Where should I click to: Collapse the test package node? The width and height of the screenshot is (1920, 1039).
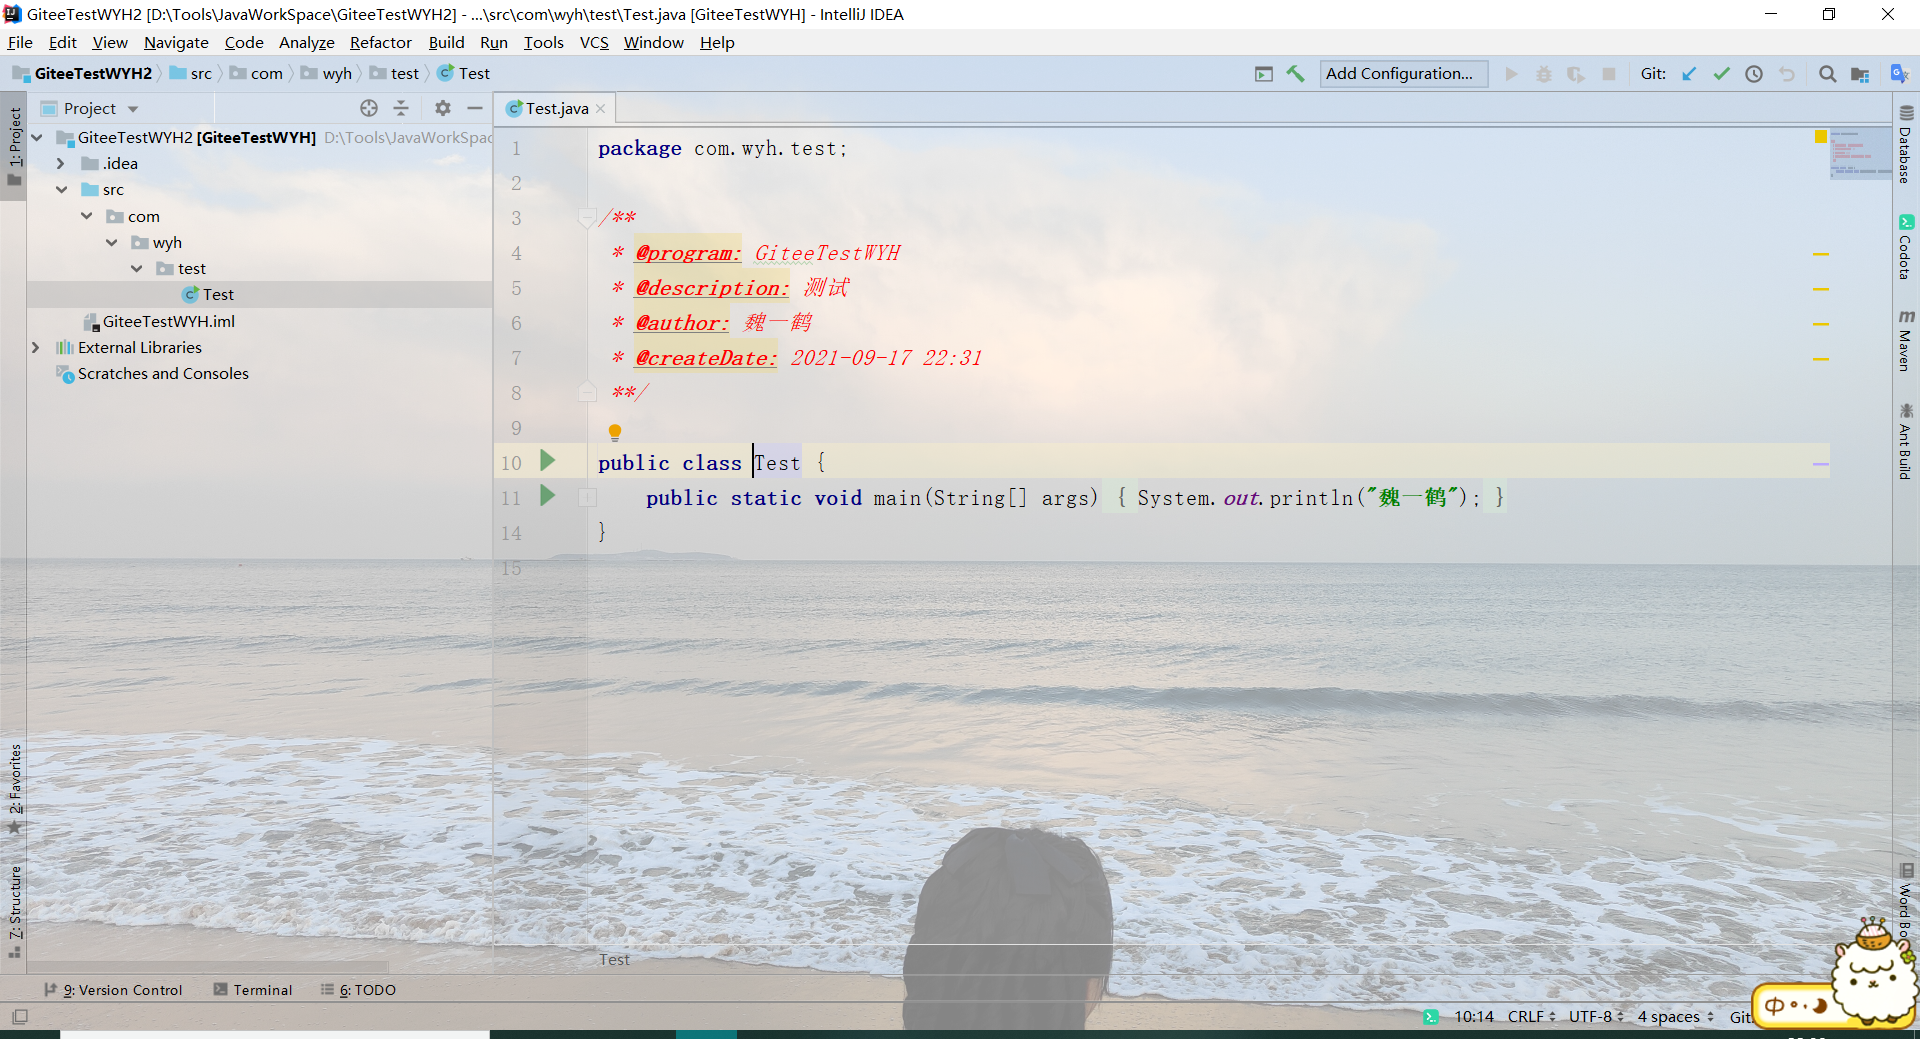point(136,268)
